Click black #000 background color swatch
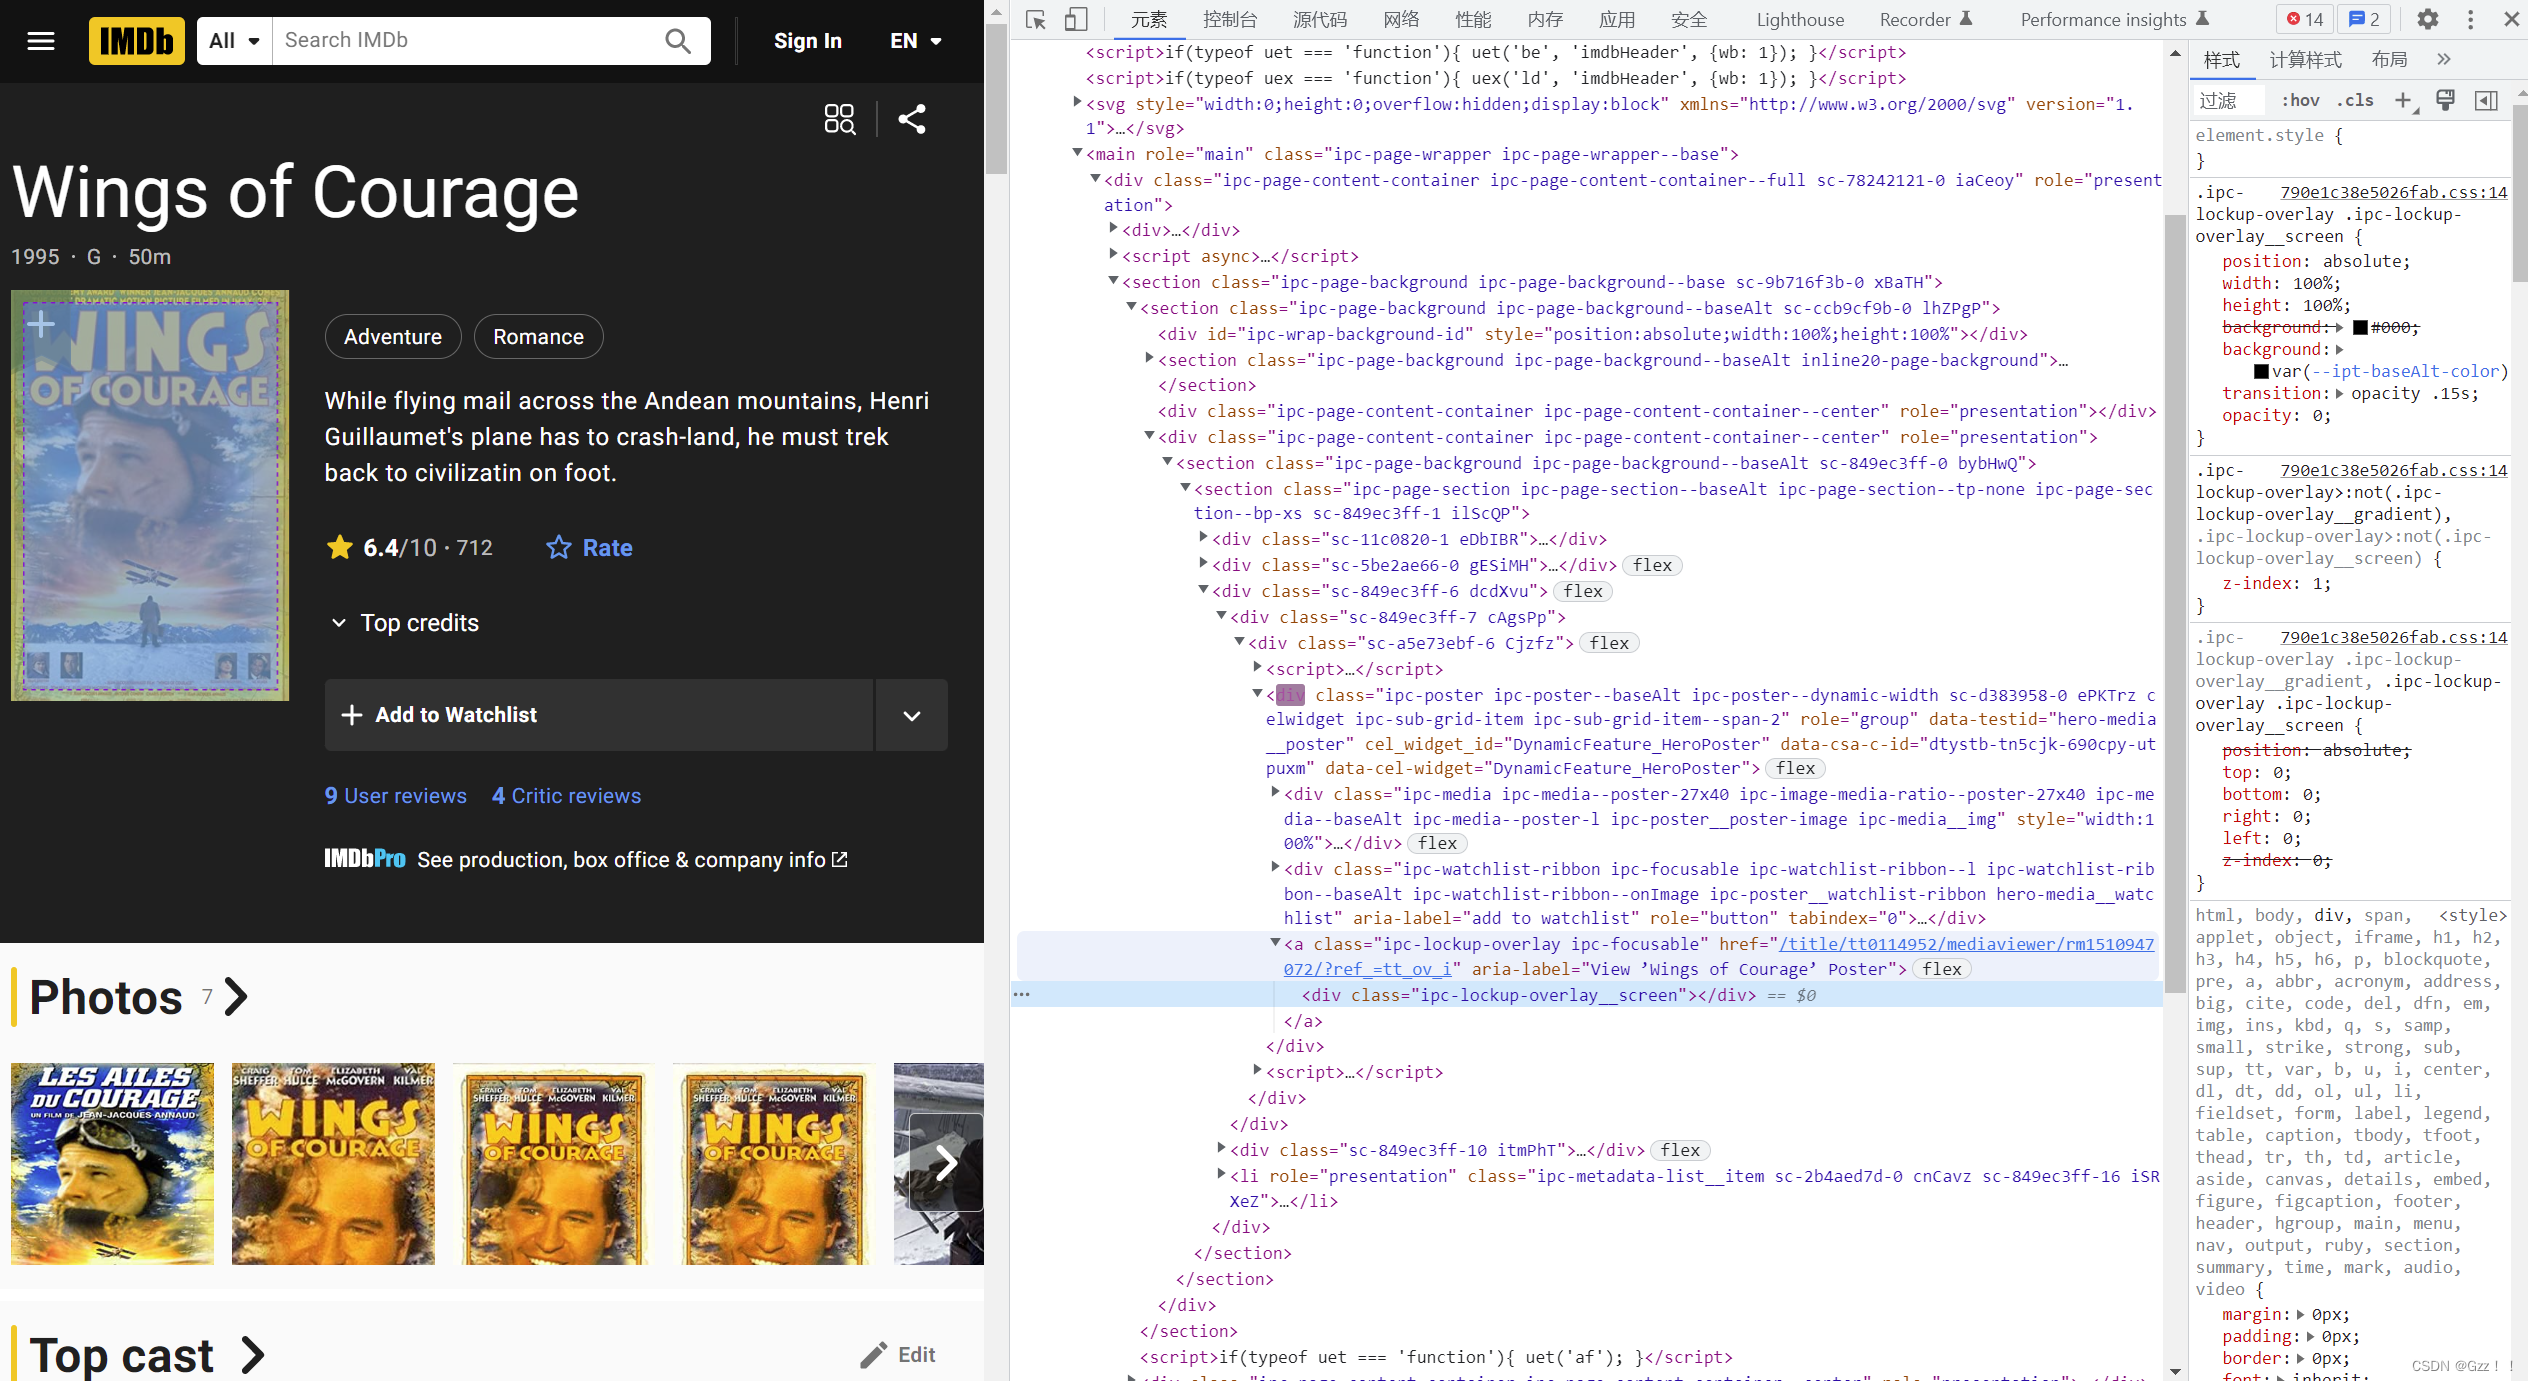Screen dimensions: 2528x1381 click(2360, 328)
